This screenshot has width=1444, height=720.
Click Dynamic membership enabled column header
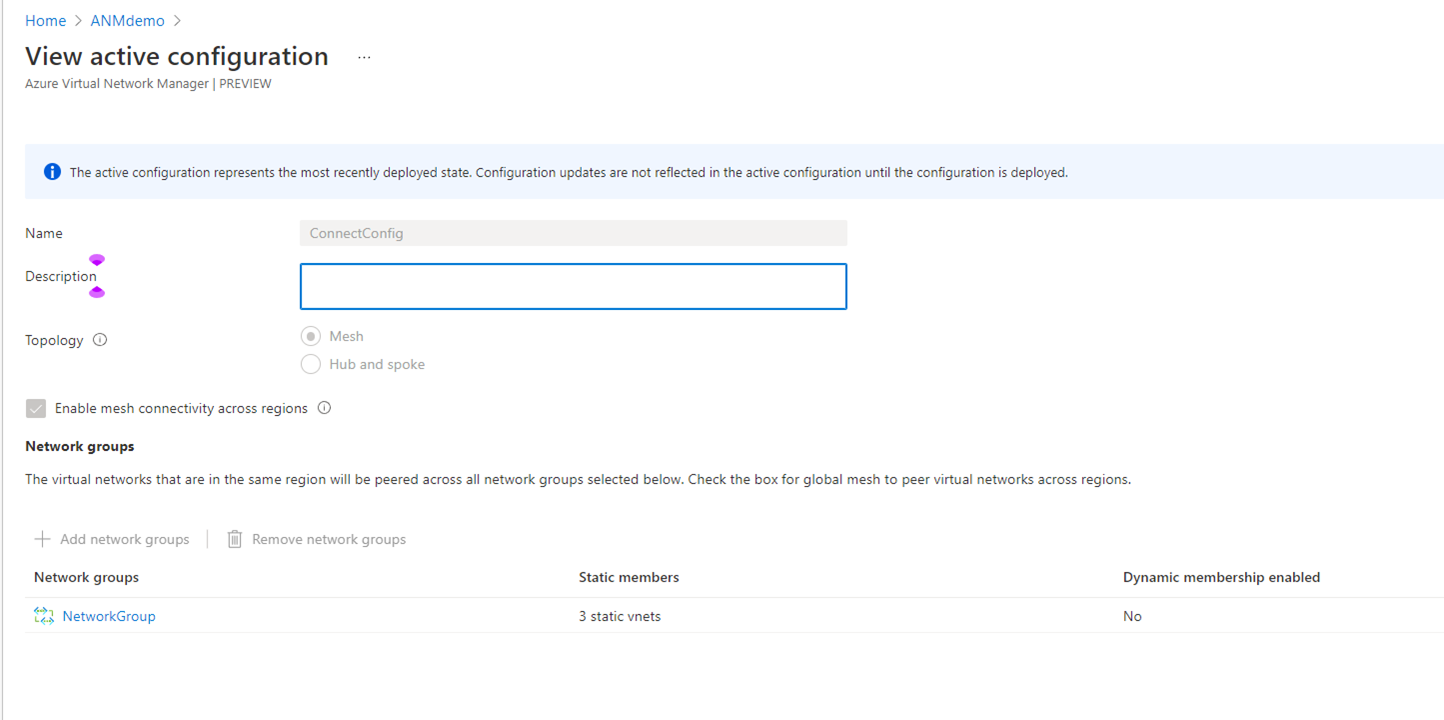pyautogui.click(x=1221, y=577)
